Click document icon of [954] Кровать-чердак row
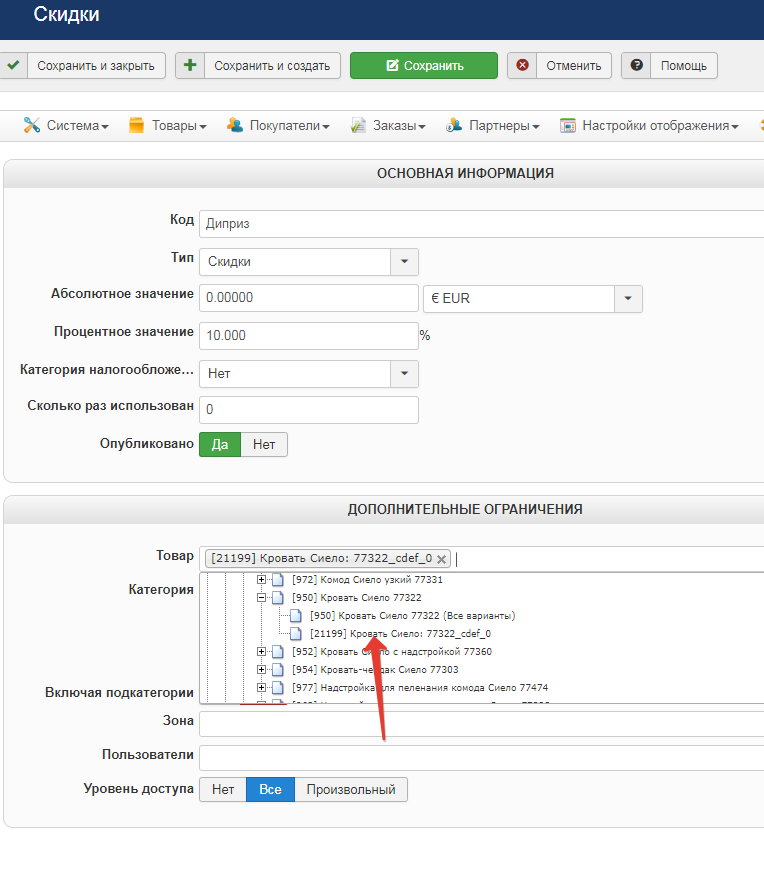The width and height of the screenshot is (764, 895). click(x=278, y=670)
